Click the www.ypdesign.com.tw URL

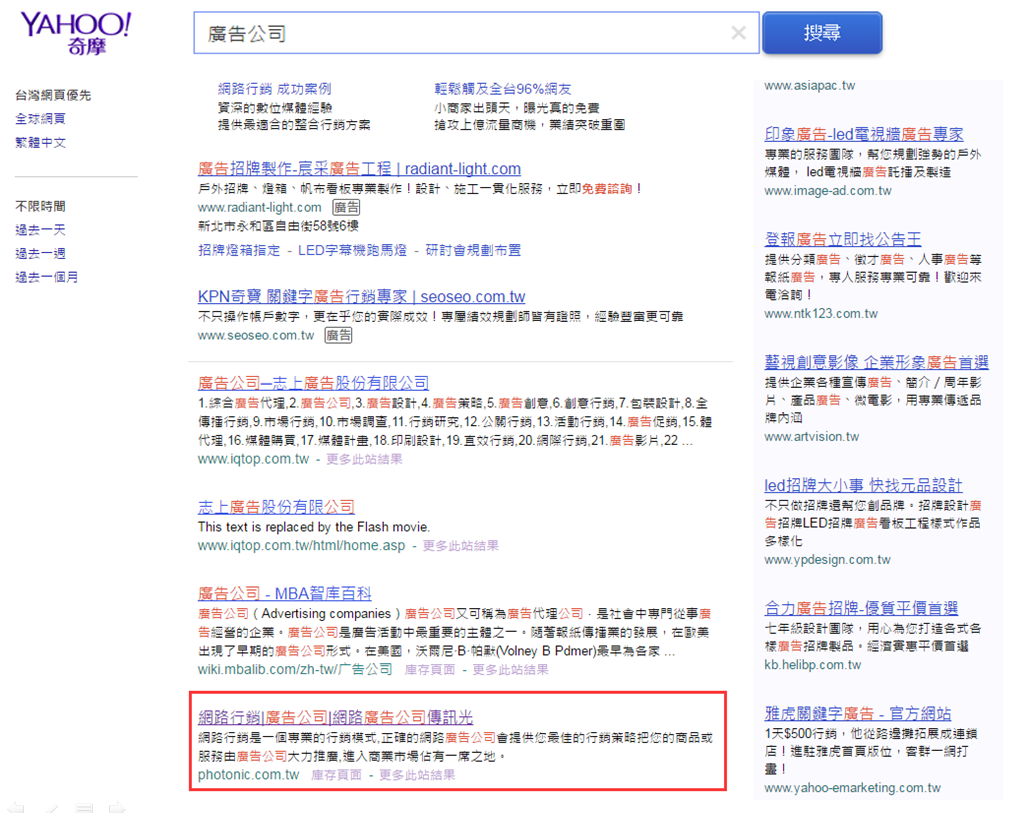(828, 560)
